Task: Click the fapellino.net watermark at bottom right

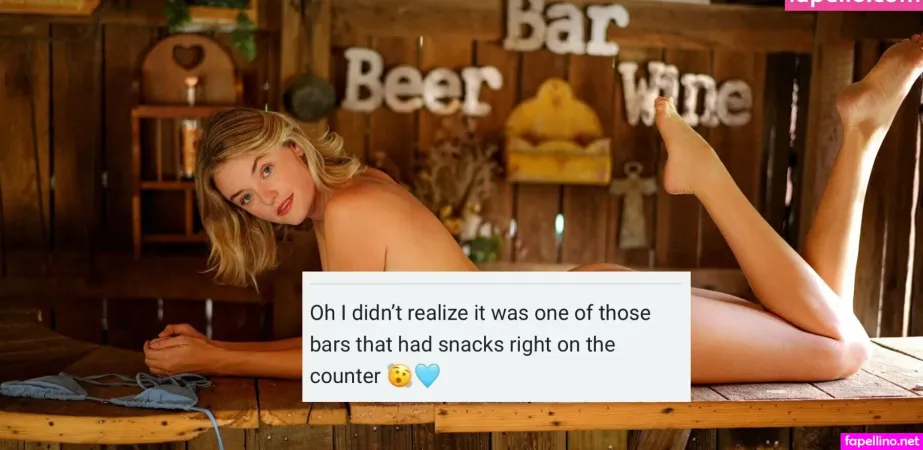Action: tap(881, 441)
